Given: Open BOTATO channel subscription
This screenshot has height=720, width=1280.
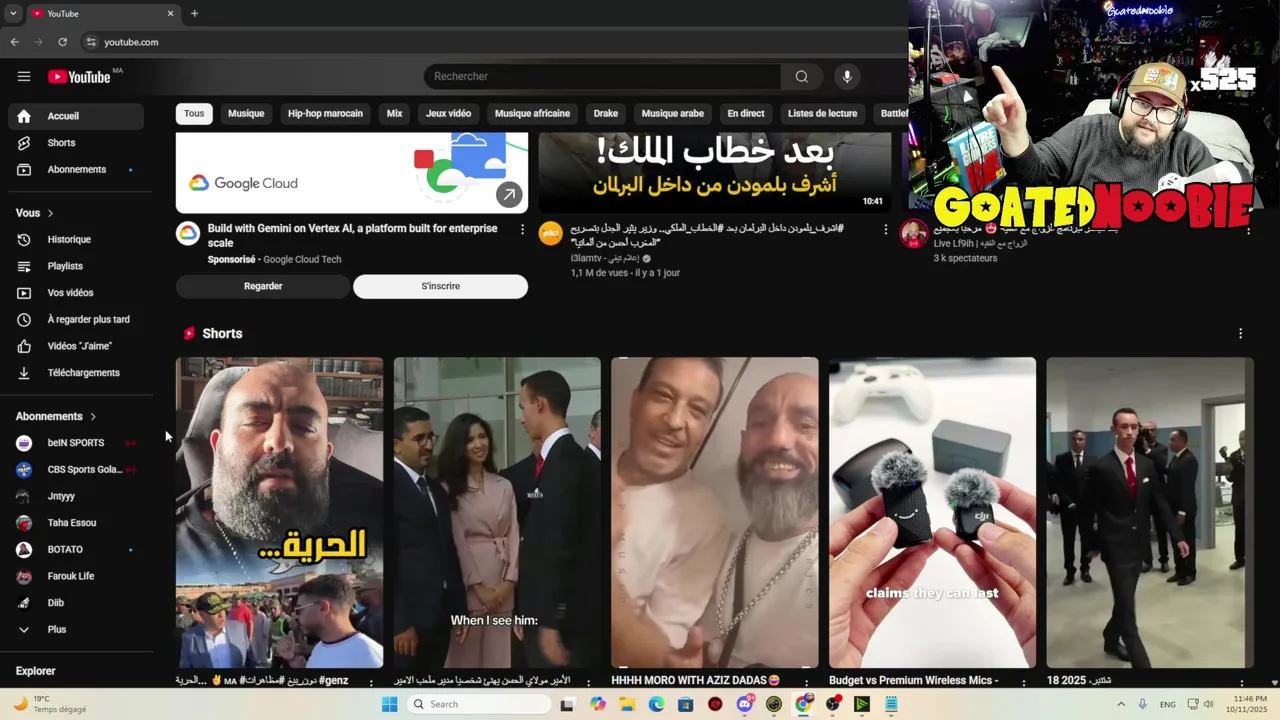Looking at the screenshot, I should 76,550.
